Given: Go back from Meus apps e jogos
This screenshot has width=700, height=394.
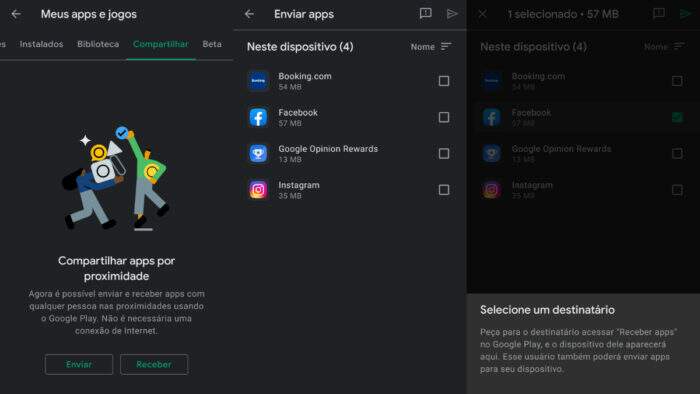Looking at the screenshot, I should 16,14.
